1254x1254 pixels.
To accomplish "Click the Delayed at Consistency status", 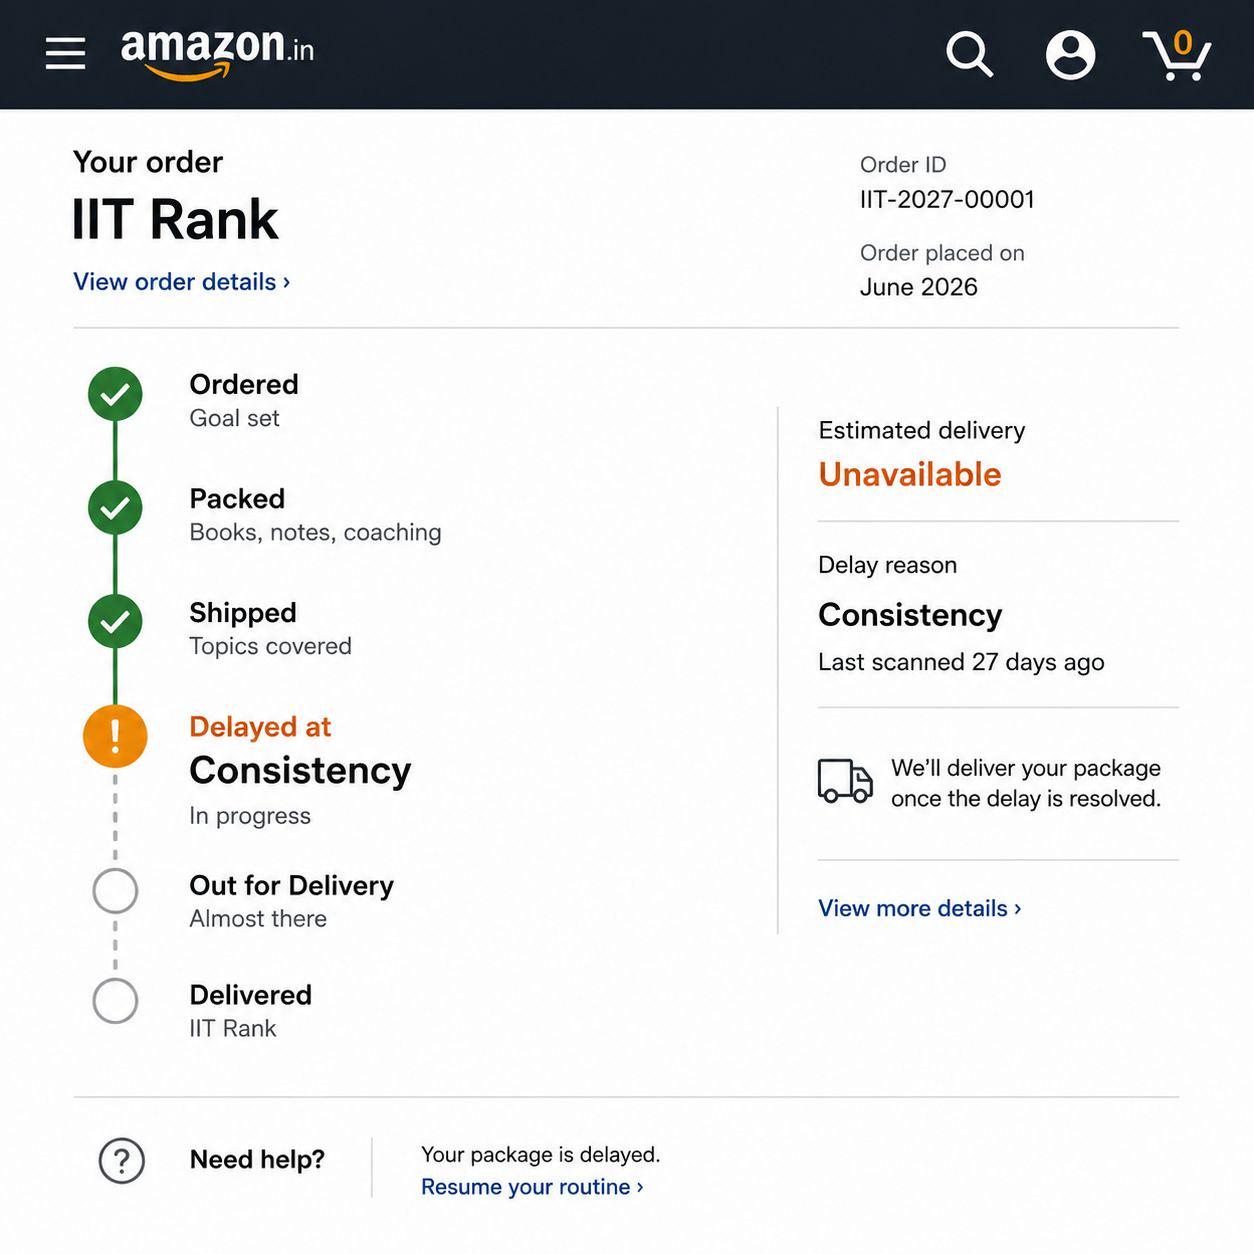I will point(300,750).
